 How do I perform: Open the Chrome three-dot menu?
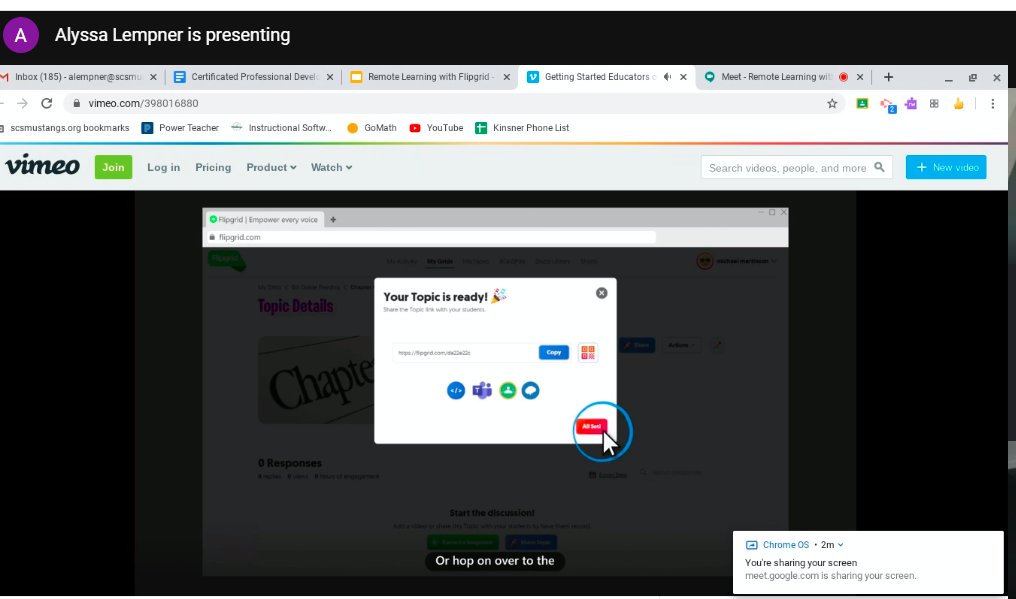coord(993,103)
